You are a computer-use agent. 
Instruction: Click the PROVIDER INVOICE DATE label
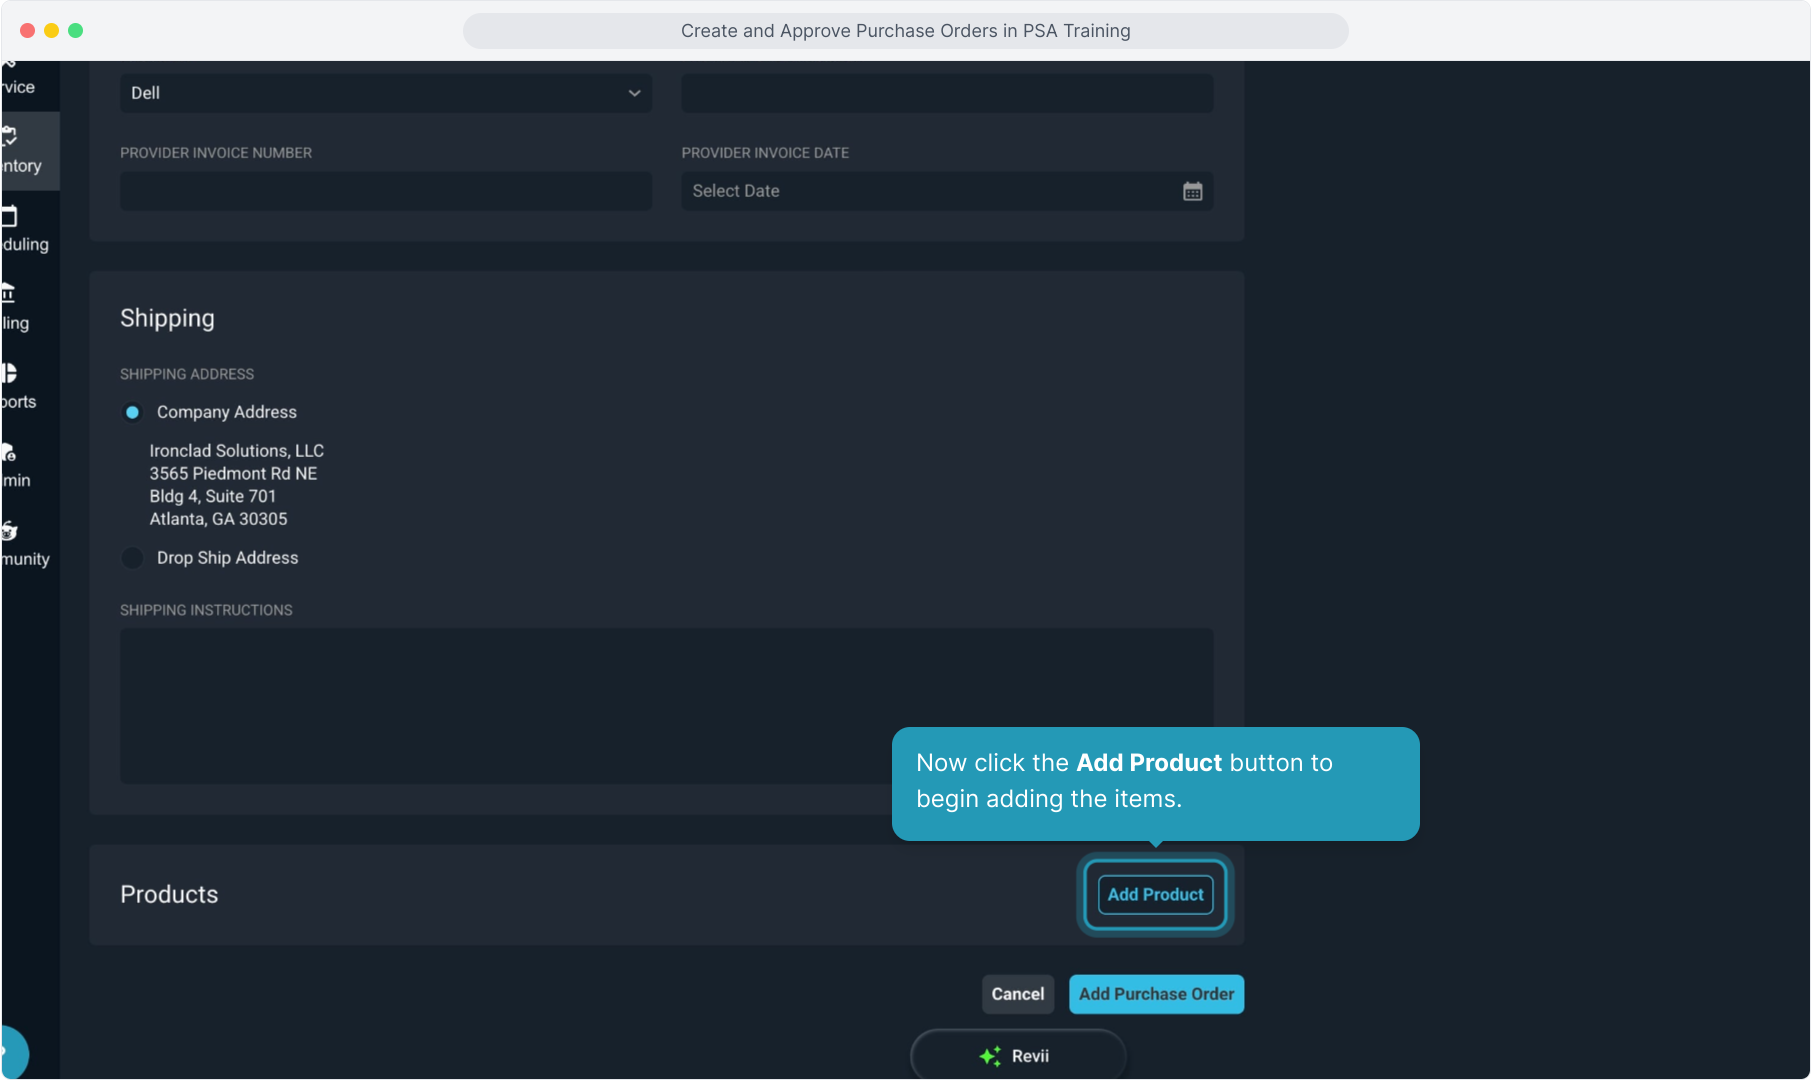[x=765, y=153]
